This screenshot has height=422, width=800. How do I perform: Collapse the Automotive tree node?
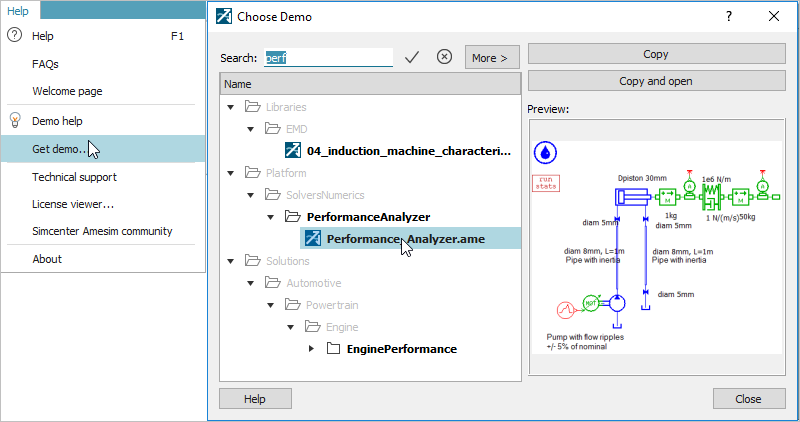[251, 283]
